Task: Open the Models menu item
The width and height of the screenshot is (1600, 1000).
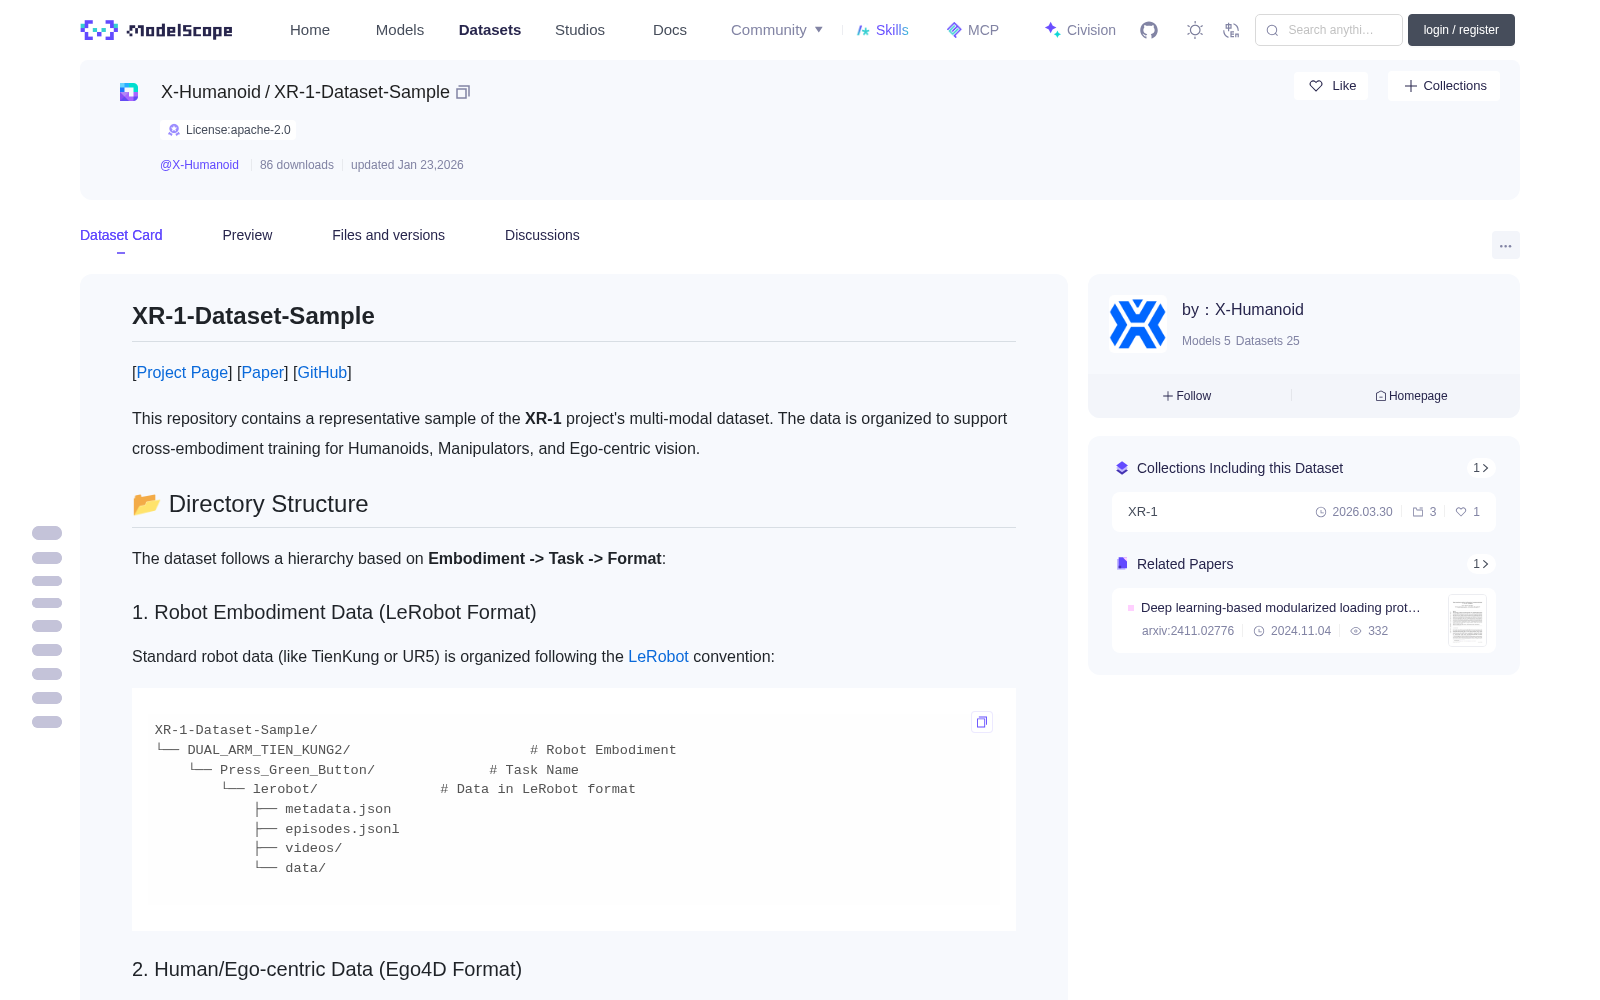Action: point(400,30)
